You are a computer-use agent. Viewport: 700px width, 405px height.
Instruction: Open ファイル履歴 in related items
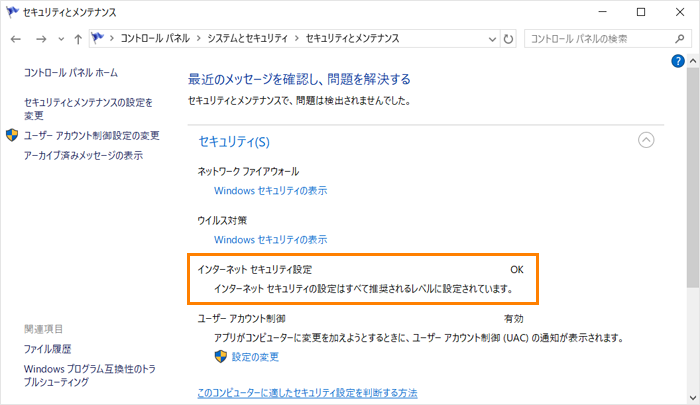click(x=47, y=349)
